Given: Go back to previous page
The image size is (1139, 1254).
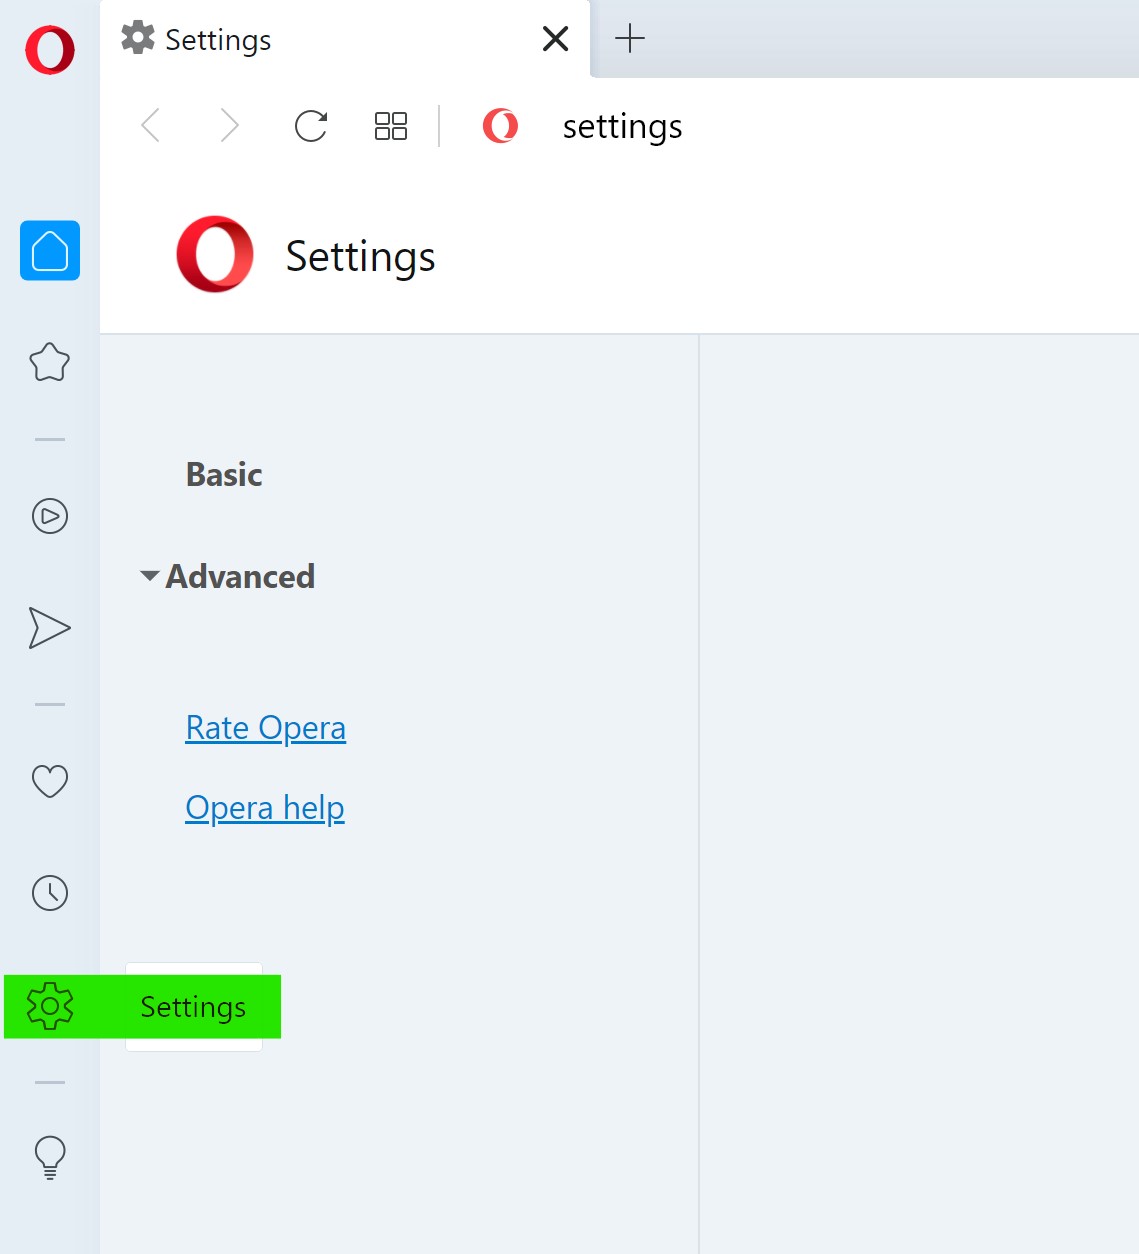Looking at the screenshot, I should [x=151, y=126].
